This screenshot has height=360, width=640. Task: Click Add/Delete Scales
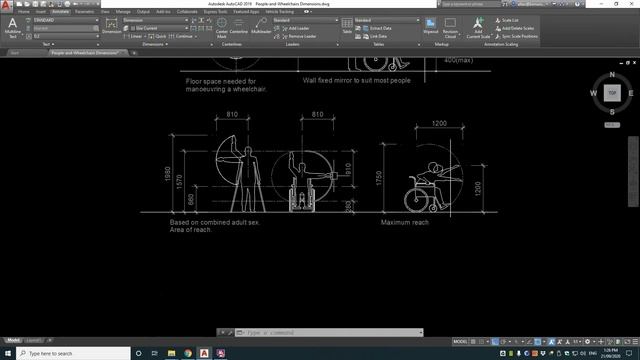tap(514, 28)
